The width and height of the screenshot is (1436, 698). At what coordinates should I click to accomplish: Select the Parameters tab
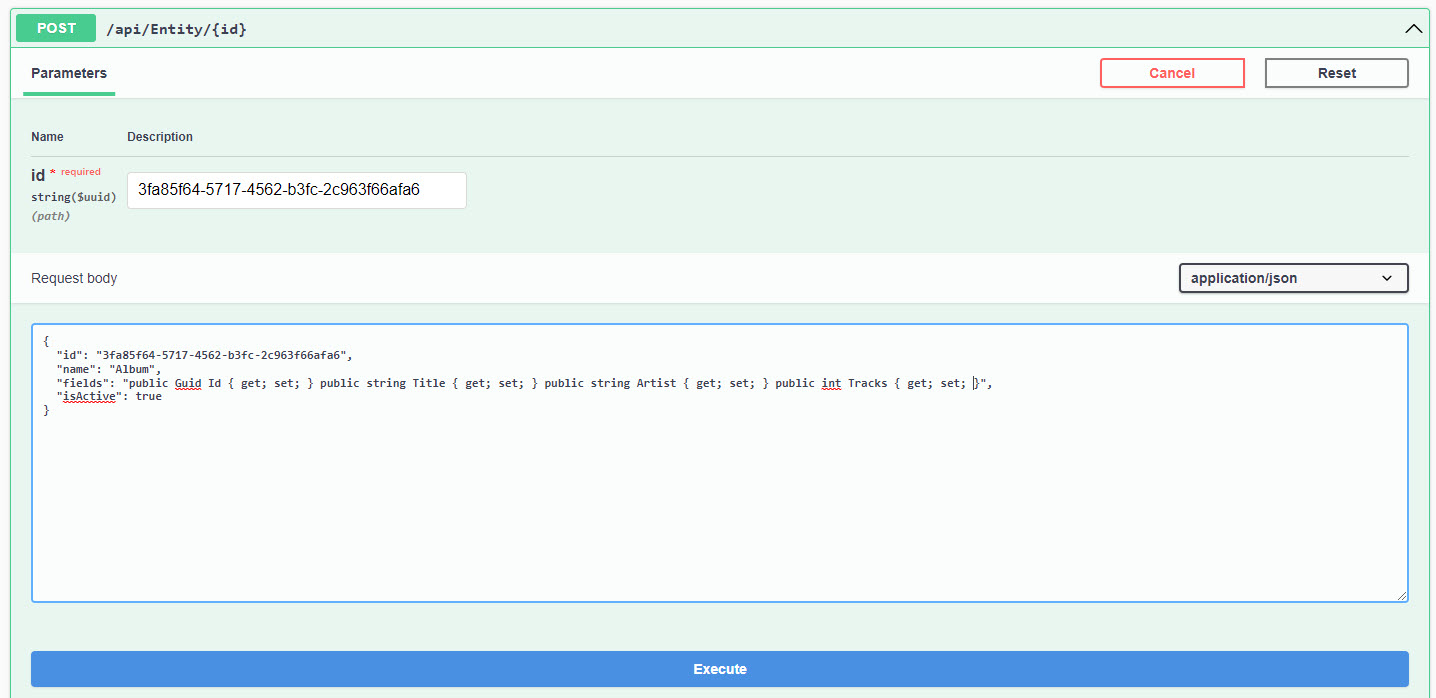(x=68, y=73)
